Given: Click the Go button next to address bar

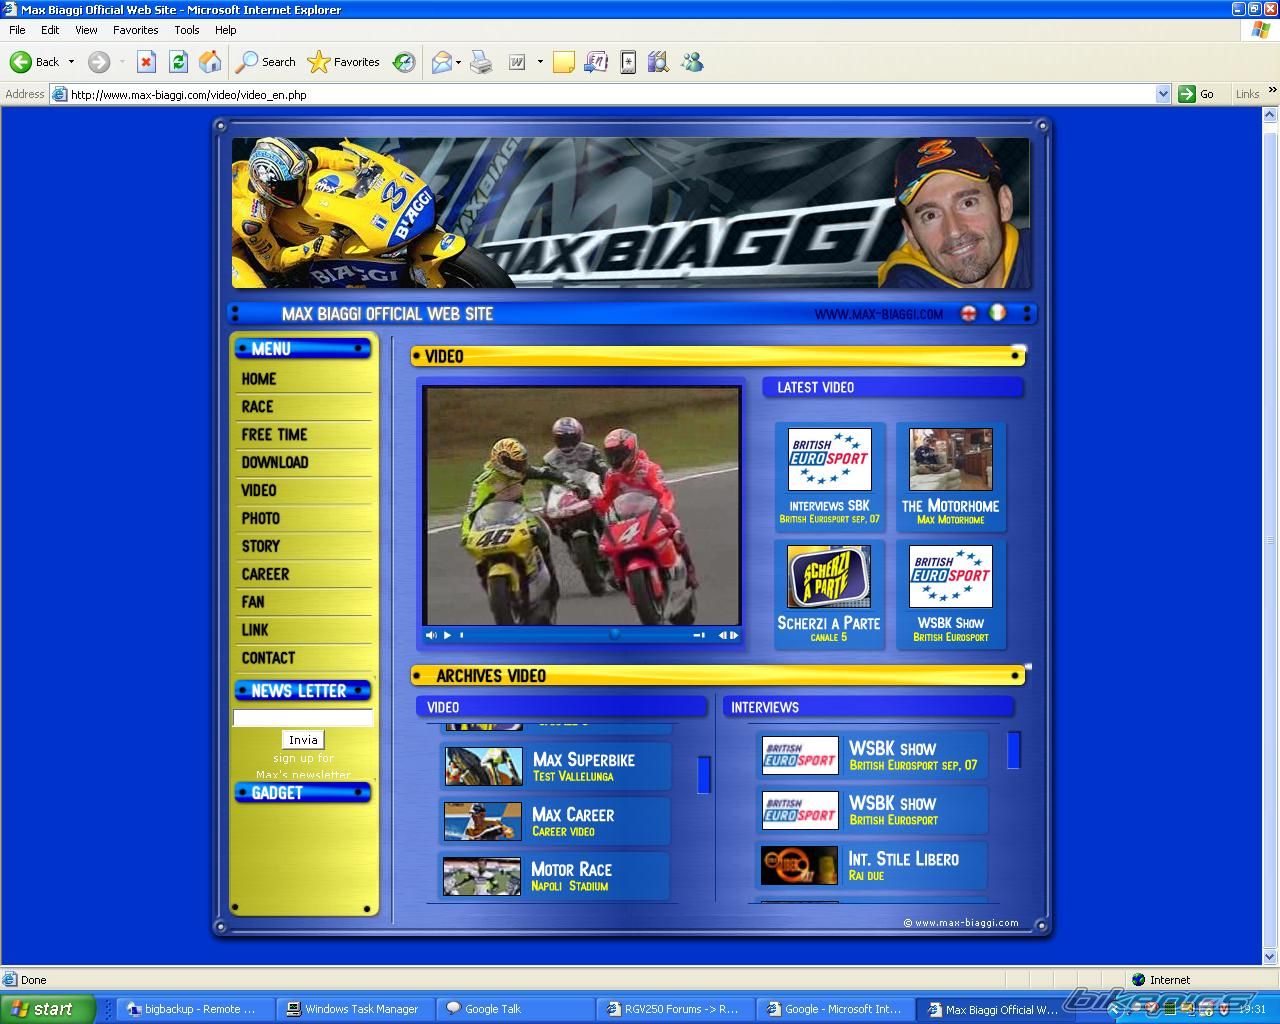Looking at the screenshot, I should click(x=1197, y=94).
